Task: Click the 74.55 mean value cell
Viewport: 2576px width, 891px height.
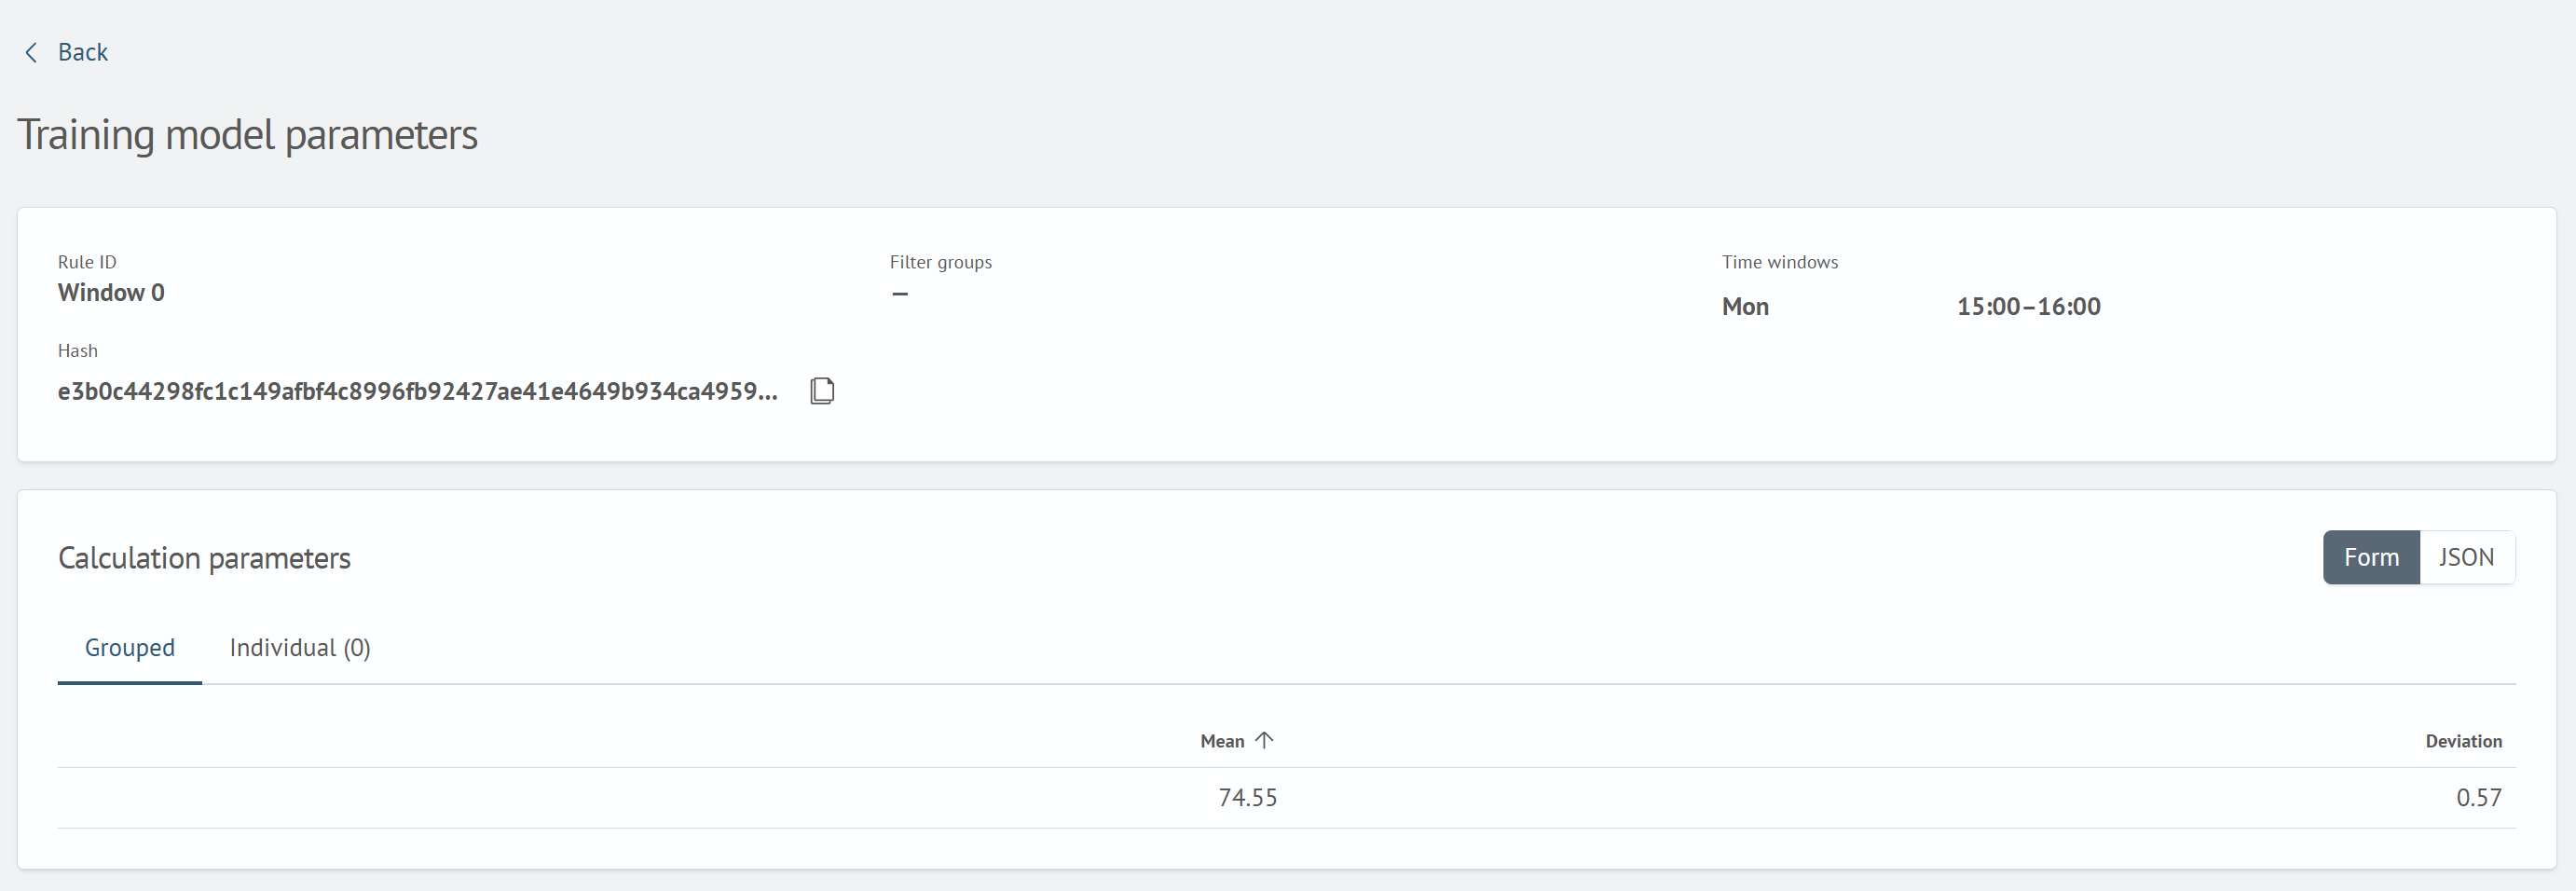Action: coord(1247,797)
